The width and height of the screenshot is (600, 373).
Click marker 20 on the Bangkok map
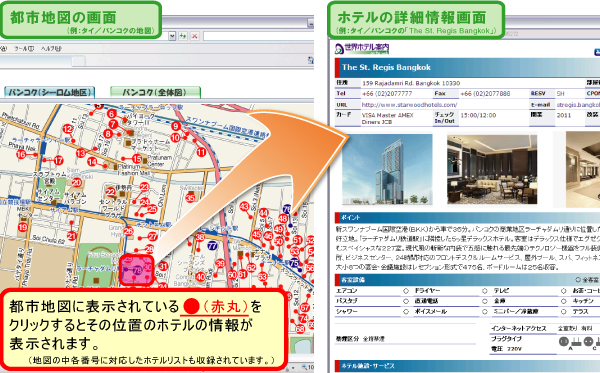pyautogui.click(x=77, y=183)
